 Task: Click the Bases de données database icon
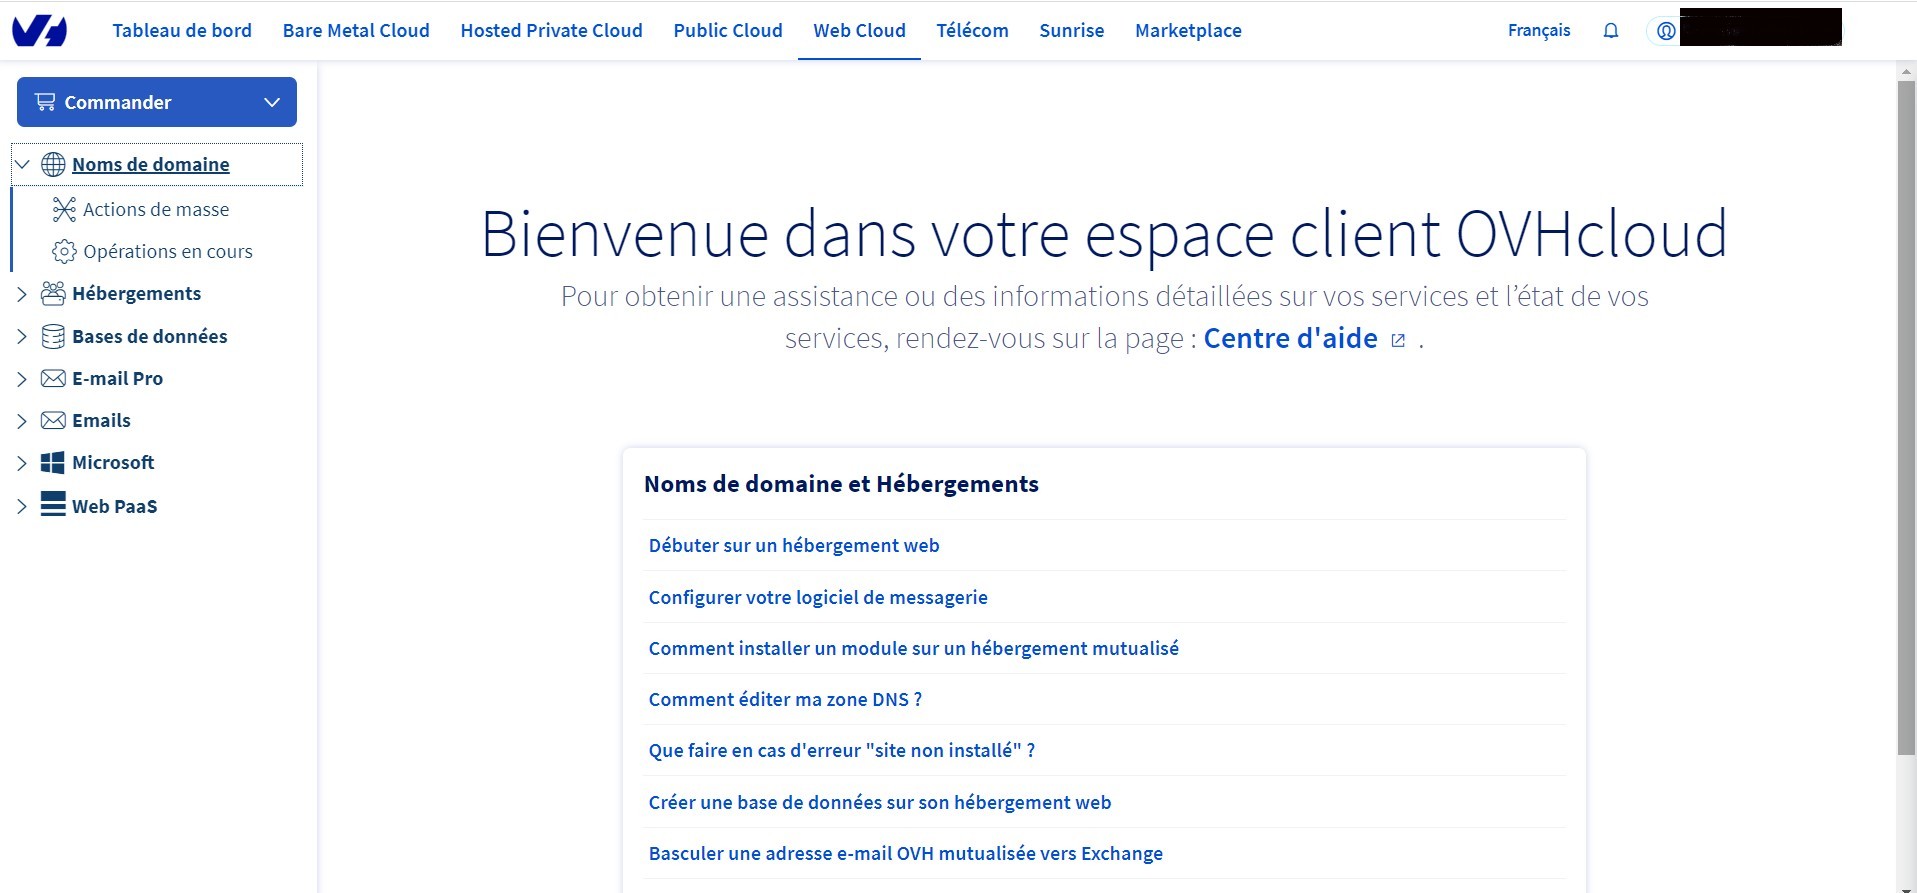pos(53,336)
